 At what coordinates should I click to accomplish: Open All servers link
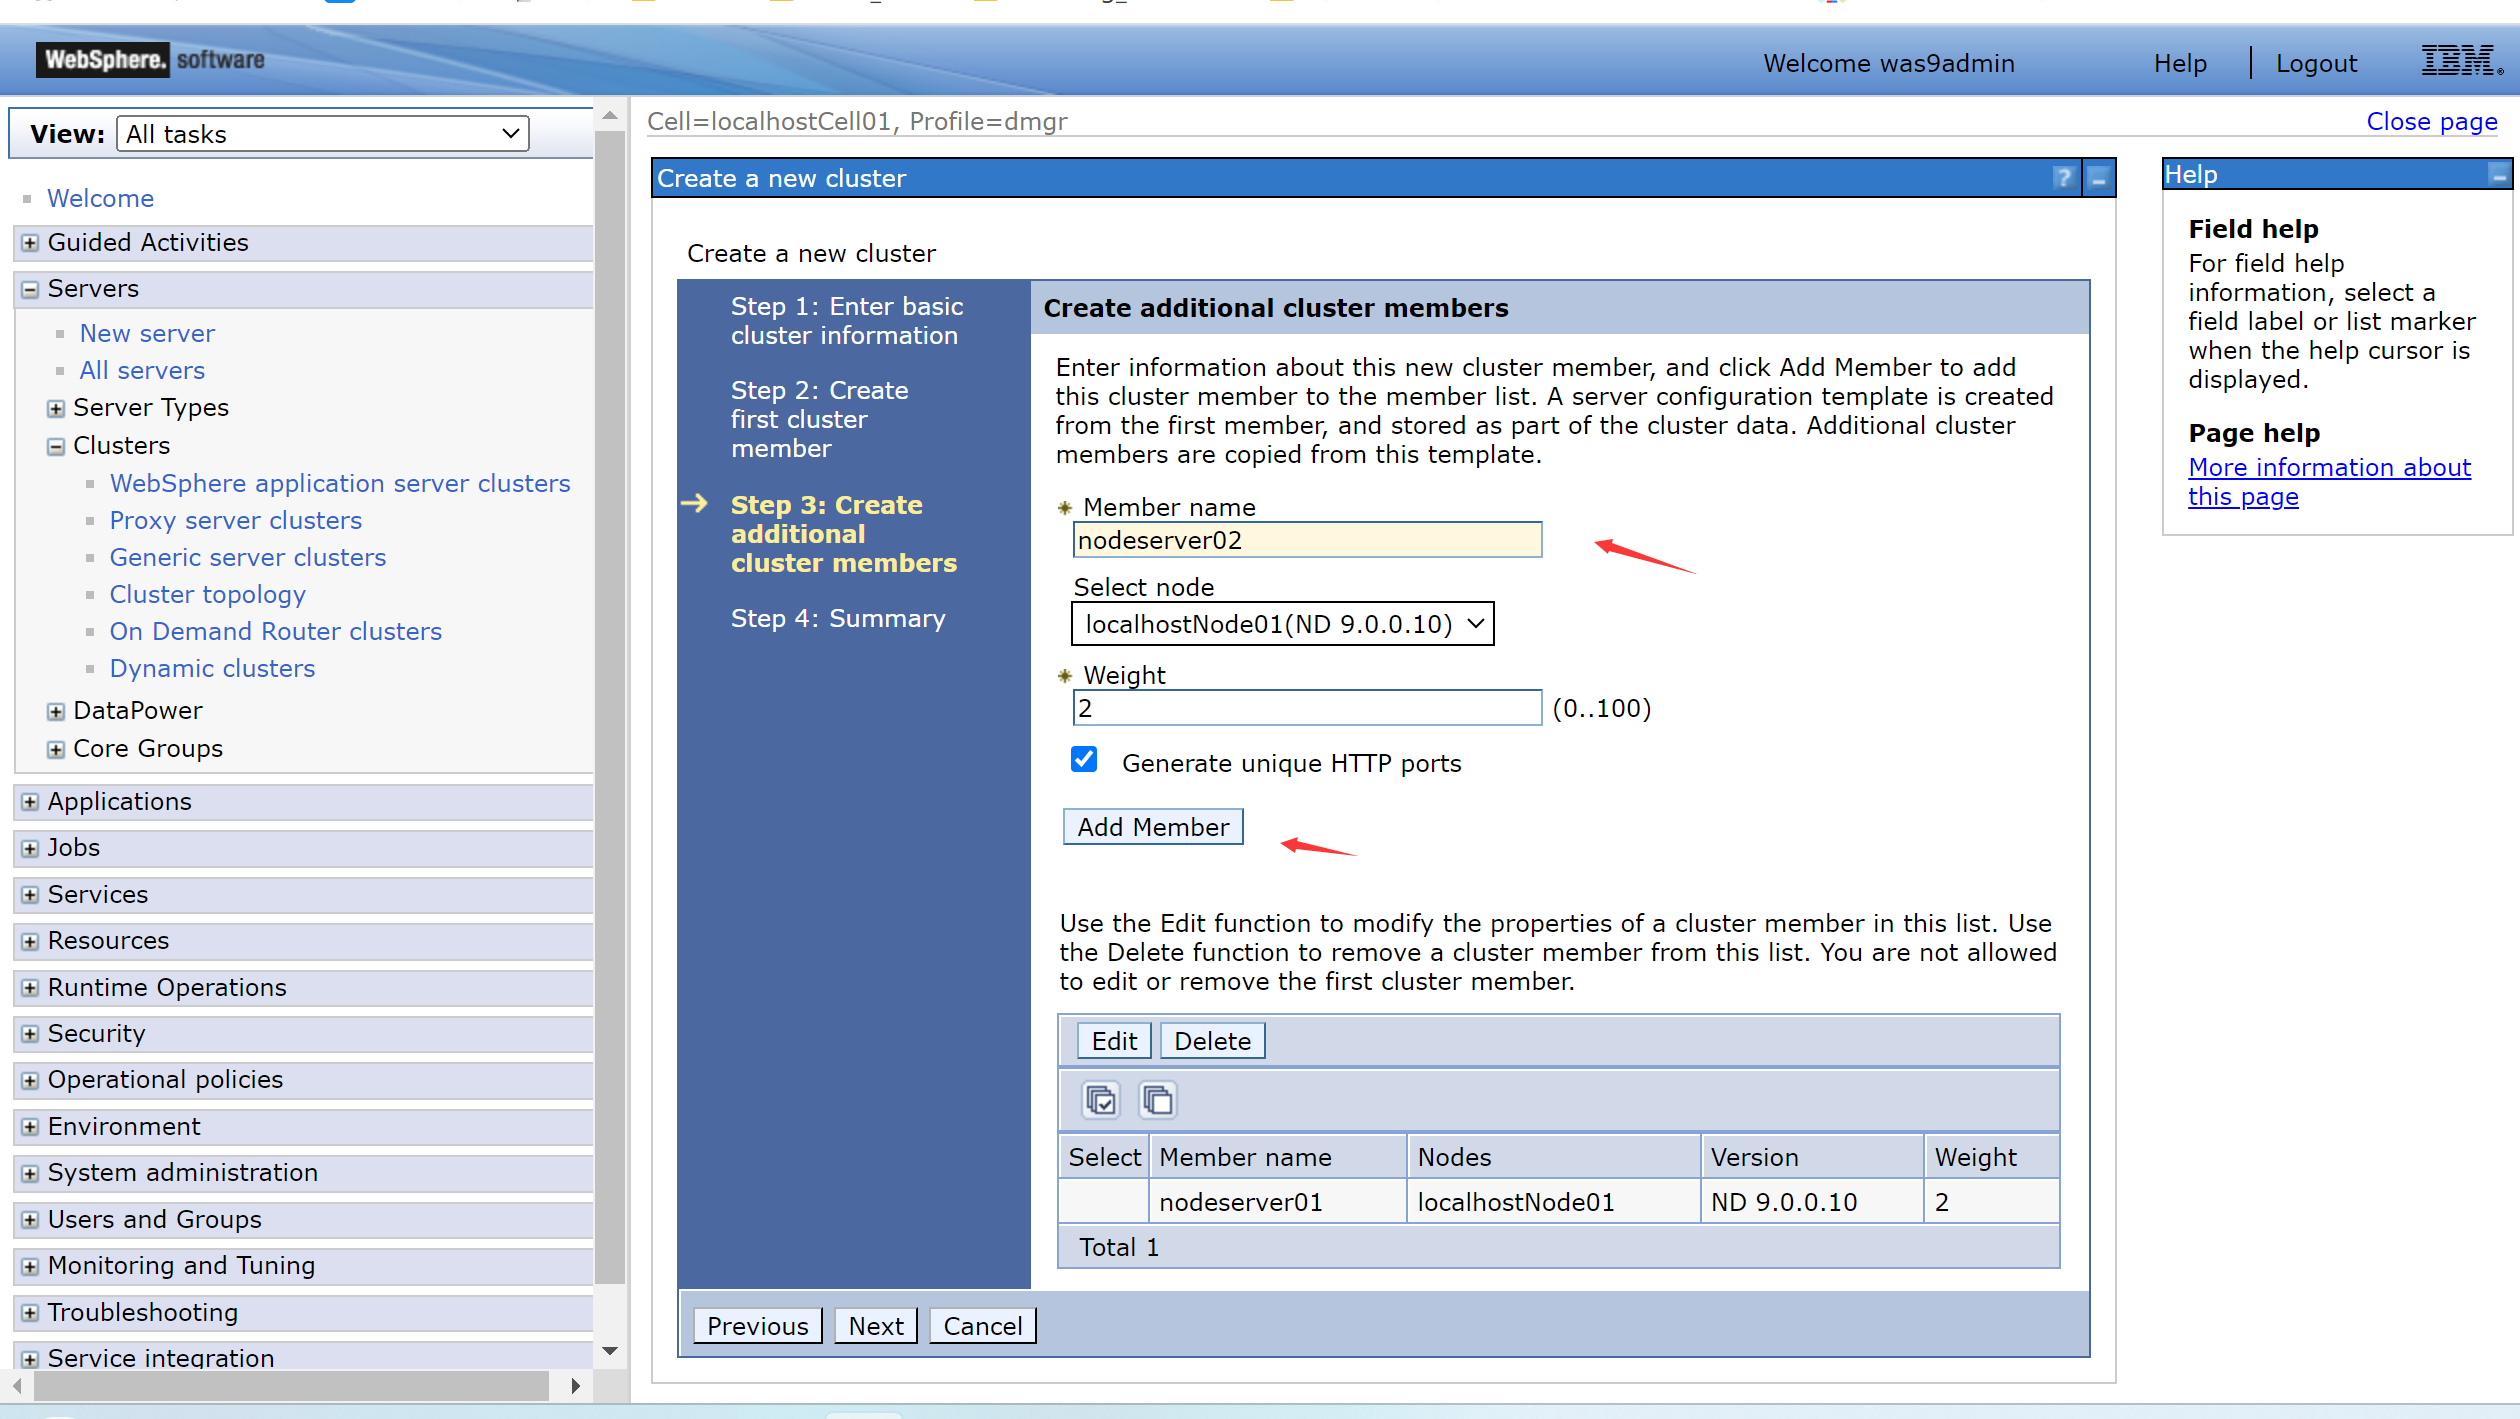point(142,370)
